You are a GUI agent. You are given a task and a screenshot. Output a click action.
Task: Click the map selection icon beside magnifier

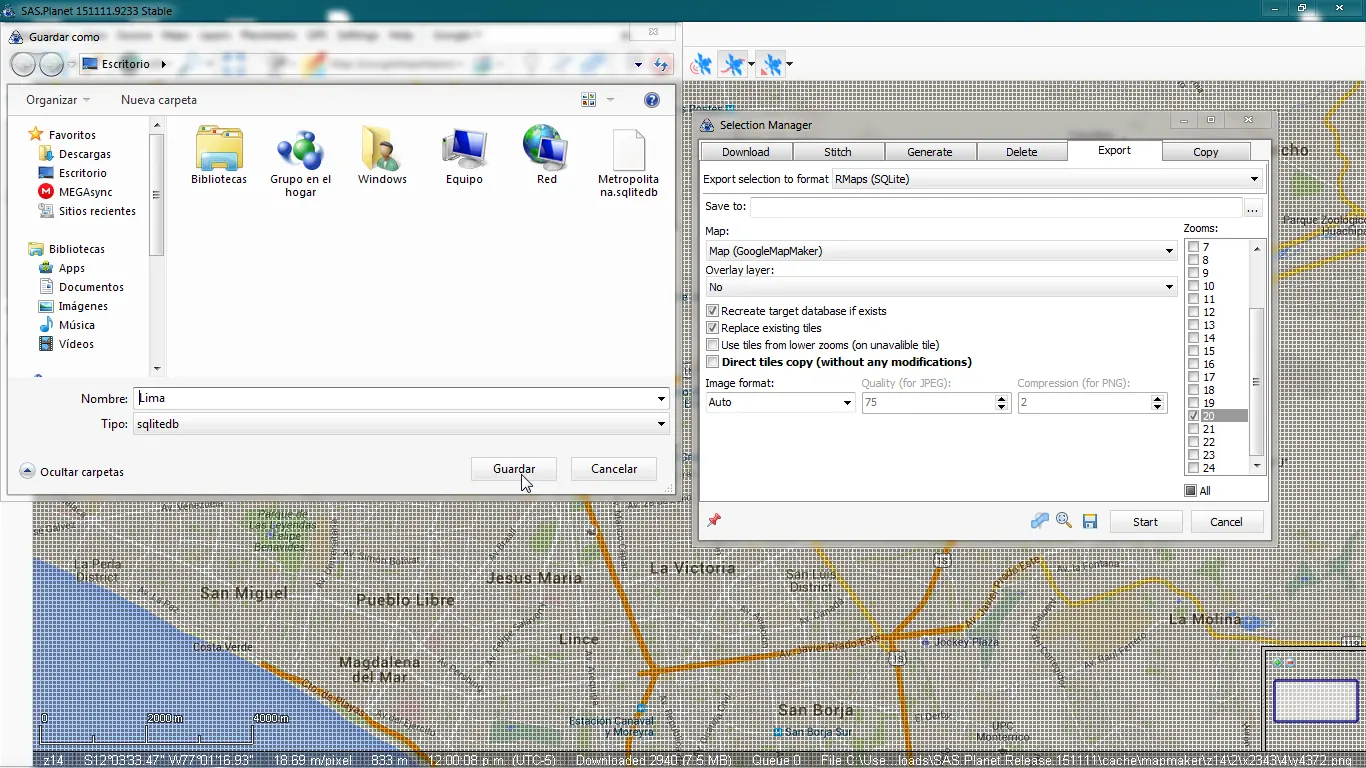(1040, 521)
